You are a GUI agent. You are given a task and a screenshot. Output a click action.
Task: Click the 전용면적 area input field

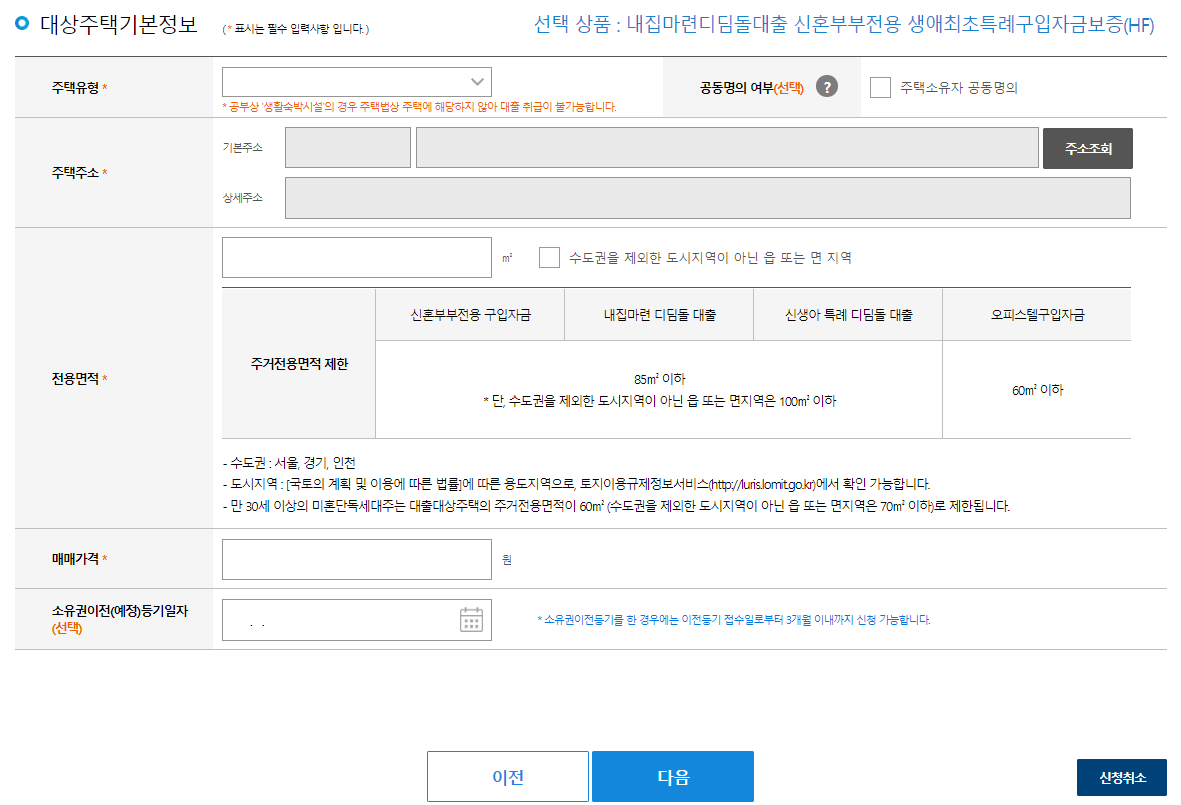click(x=357, y=257)
